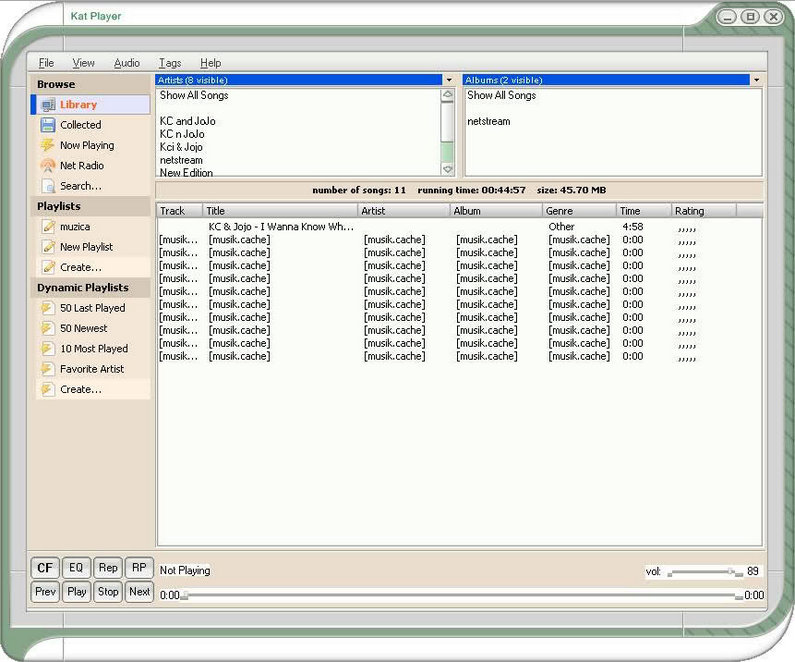
Task: Open the Audio menu
Action: 127,63
